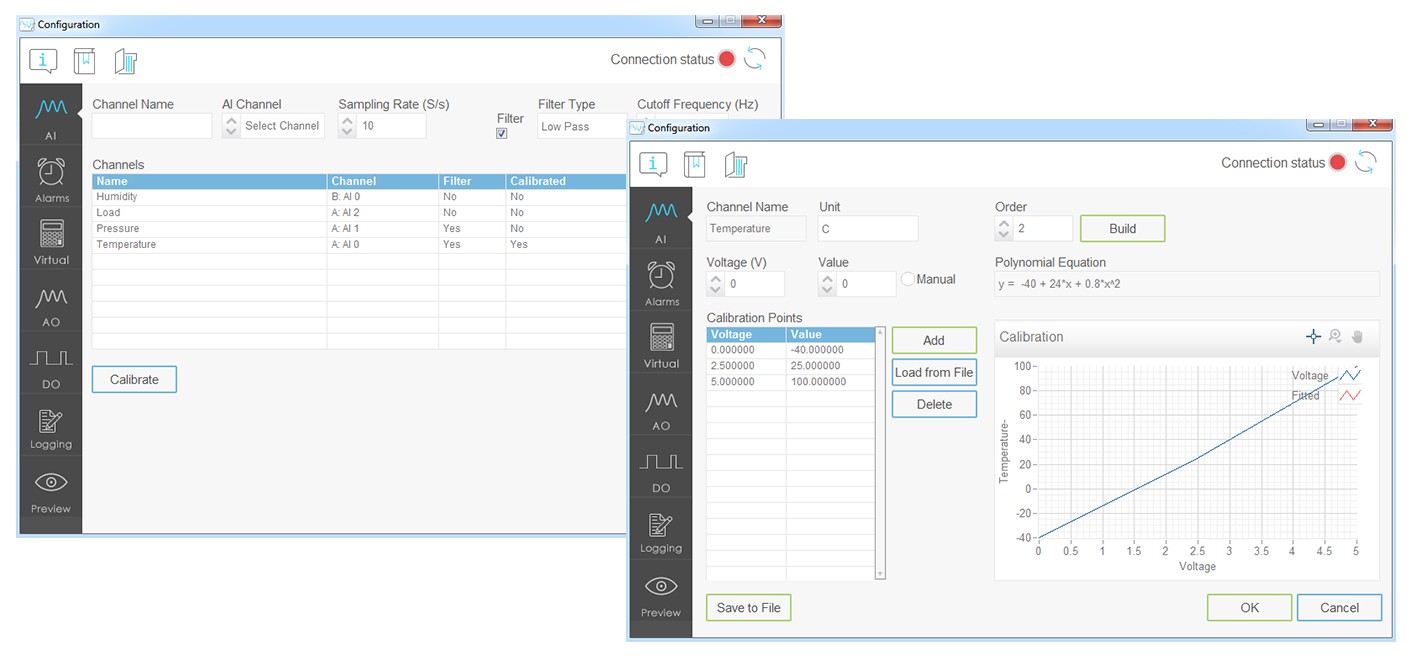This screenshot has width=1416, height=660.
Task: Toggle the Voltage plot legend swatch
Action: pyautogui.click(x=1350, y=375)
